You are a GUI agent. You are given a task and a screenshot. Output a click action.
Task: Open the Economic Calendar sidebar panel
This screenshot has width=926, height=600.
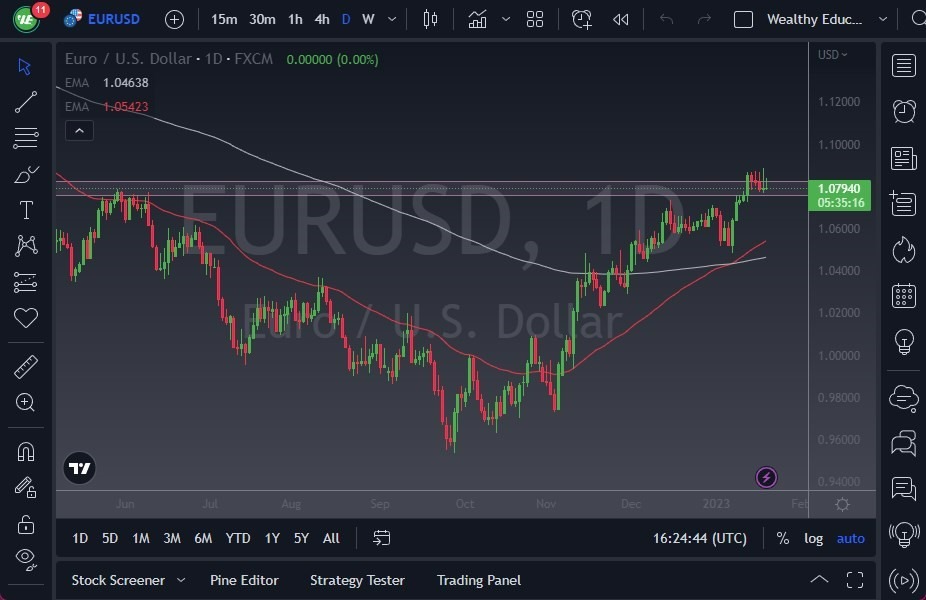[x=903, y=296]
